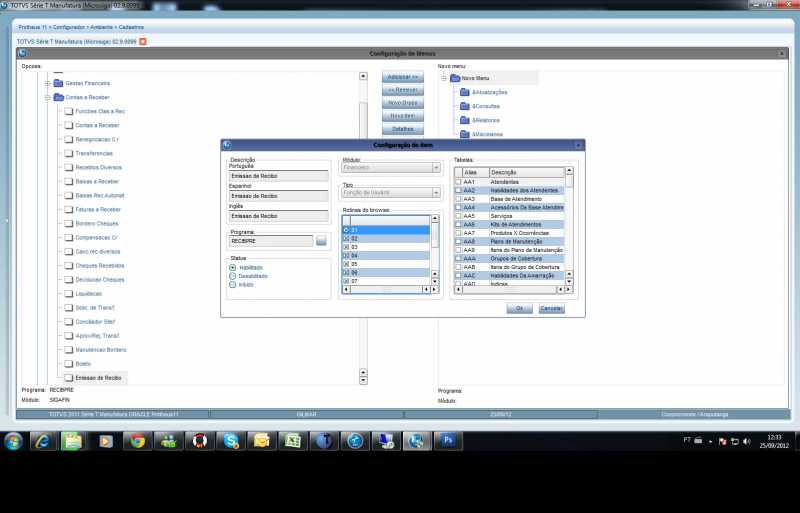800x513 pixels.
Task: Open Photoshop from the taskbar
Action: 448,441
